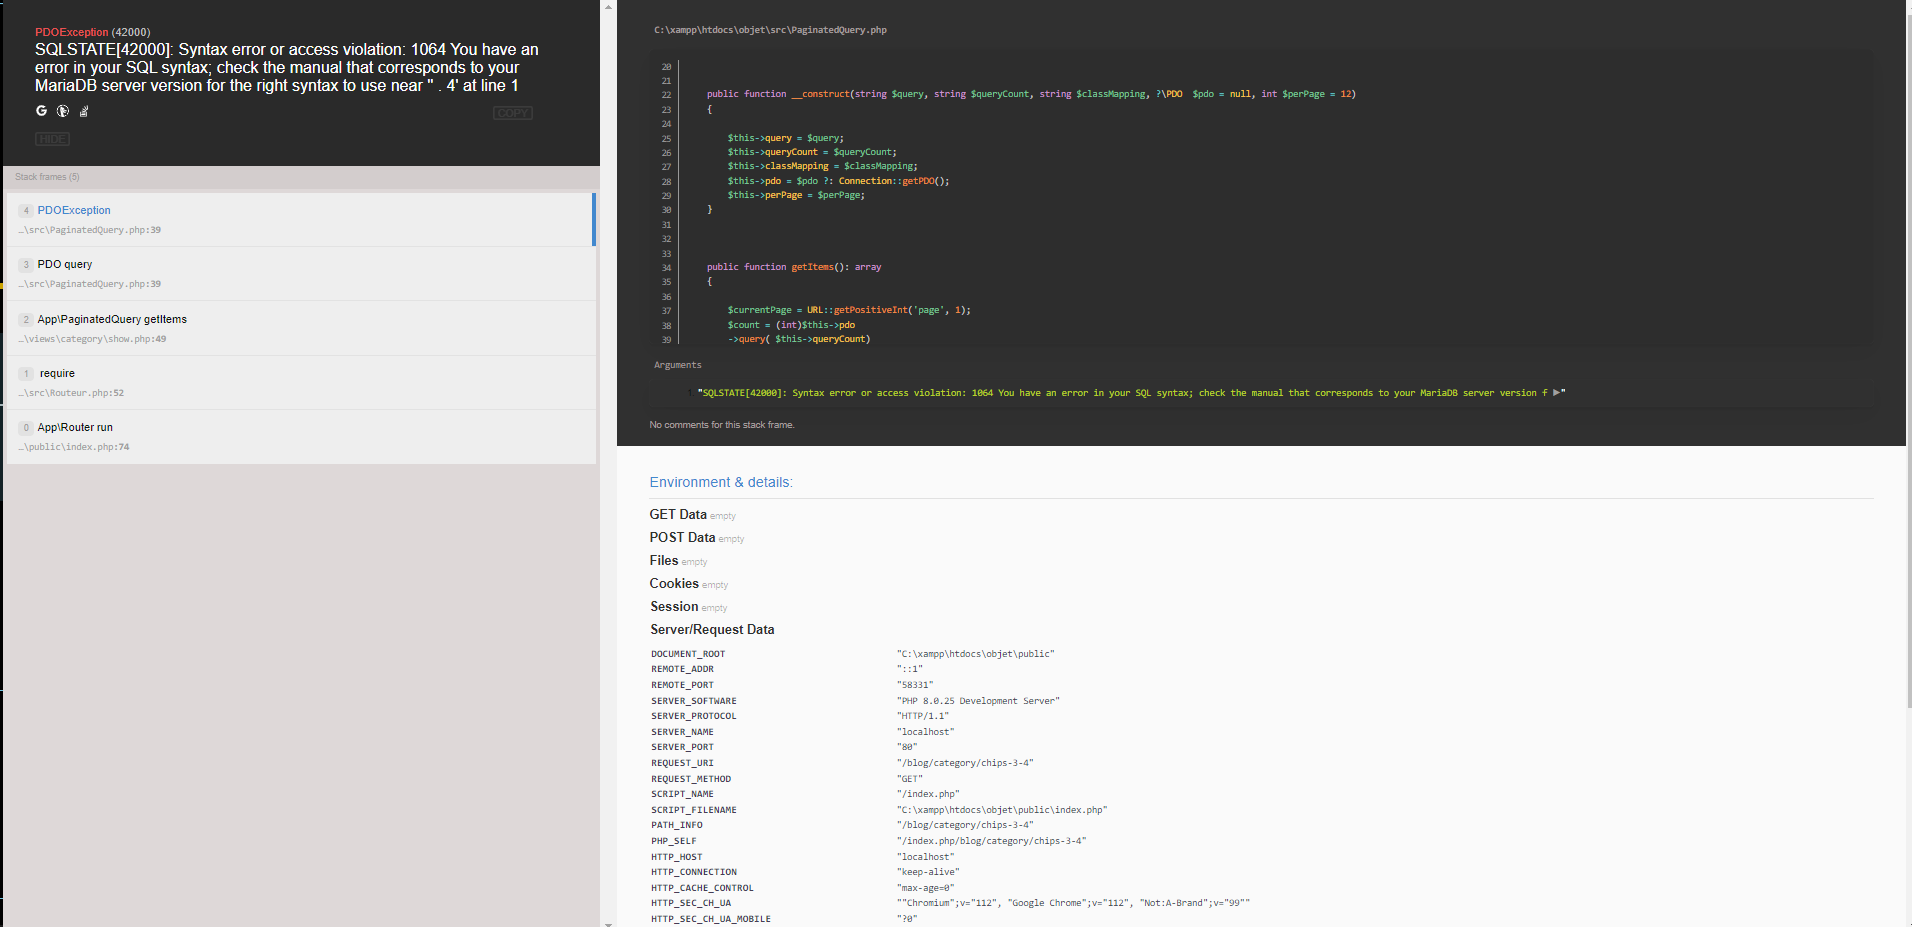
Task: Click the SERVER_NAME key
Action: (682, 732)
